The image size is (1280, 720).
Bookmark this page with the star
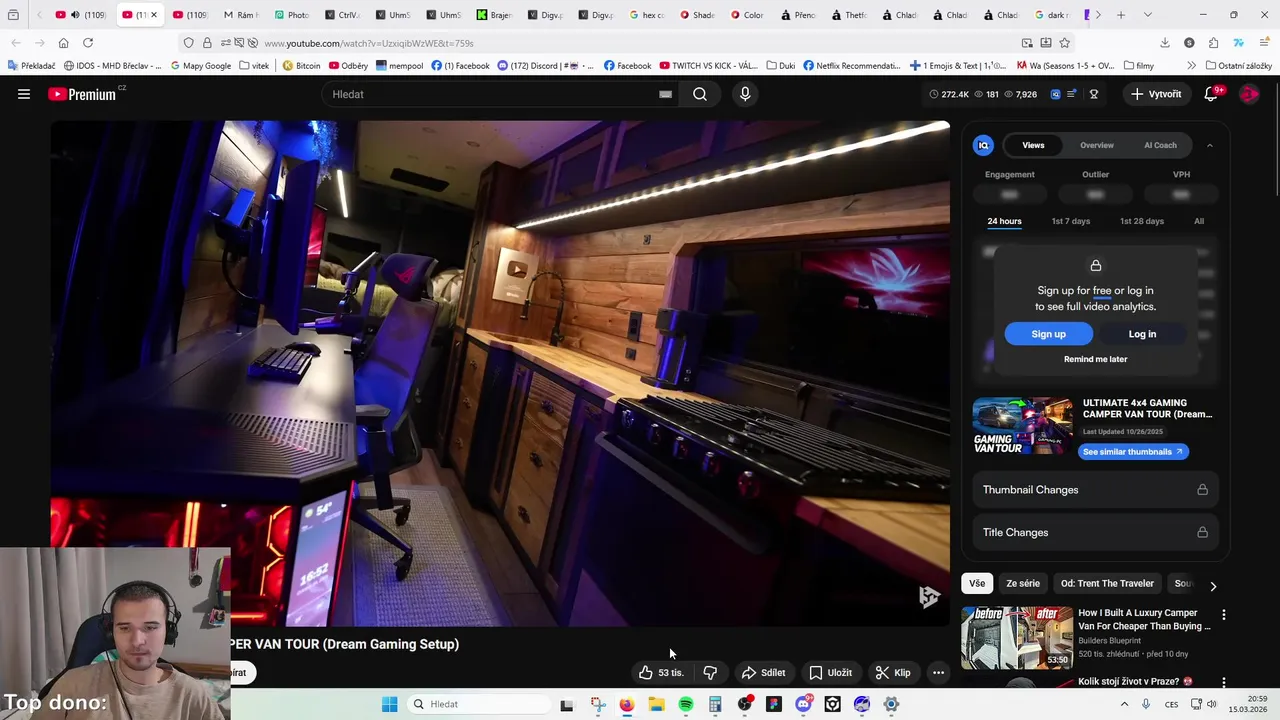[1065, 43]
